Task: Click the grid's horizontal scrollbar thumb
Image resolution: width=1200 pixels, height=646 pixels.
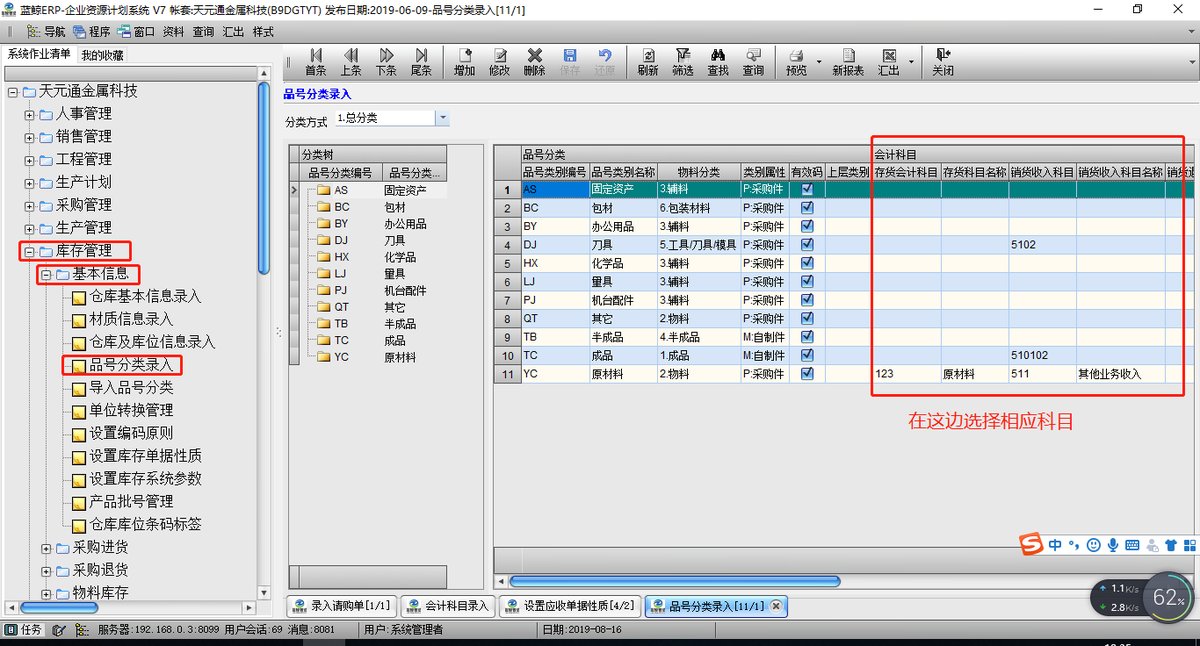Action: (x=675, y=580)
